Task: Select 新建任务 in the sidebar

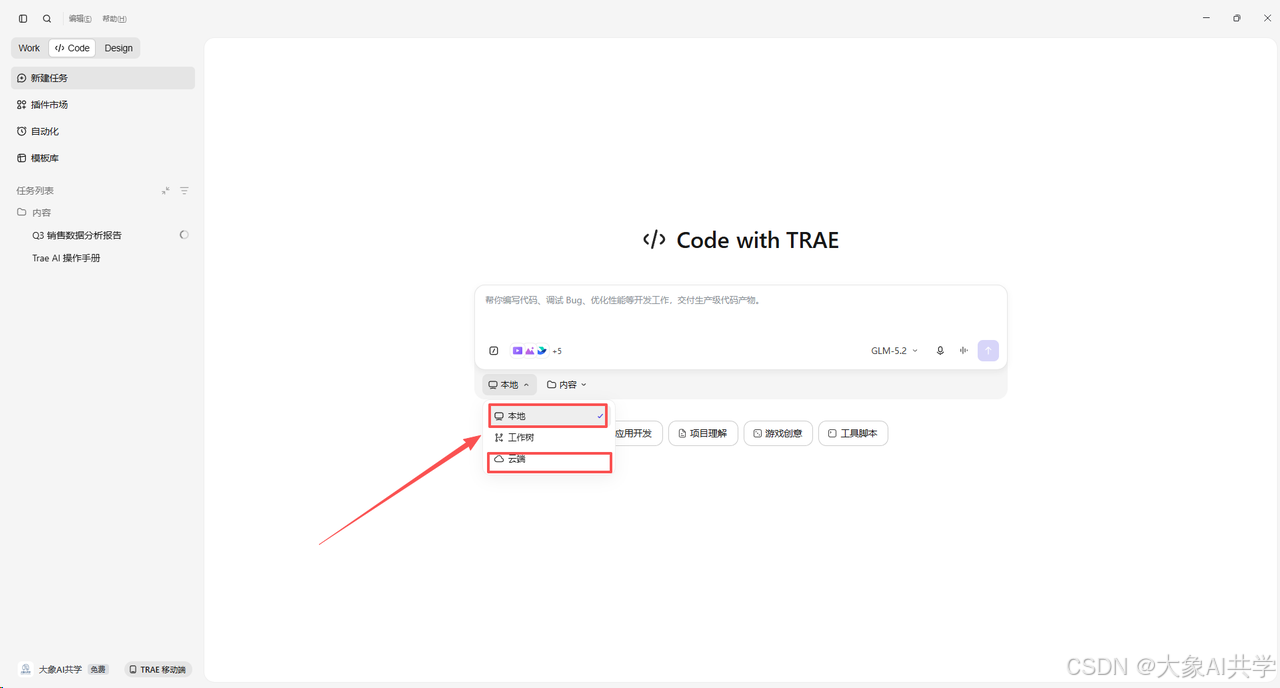Action: pyautogui.click(x=103, y=78)
